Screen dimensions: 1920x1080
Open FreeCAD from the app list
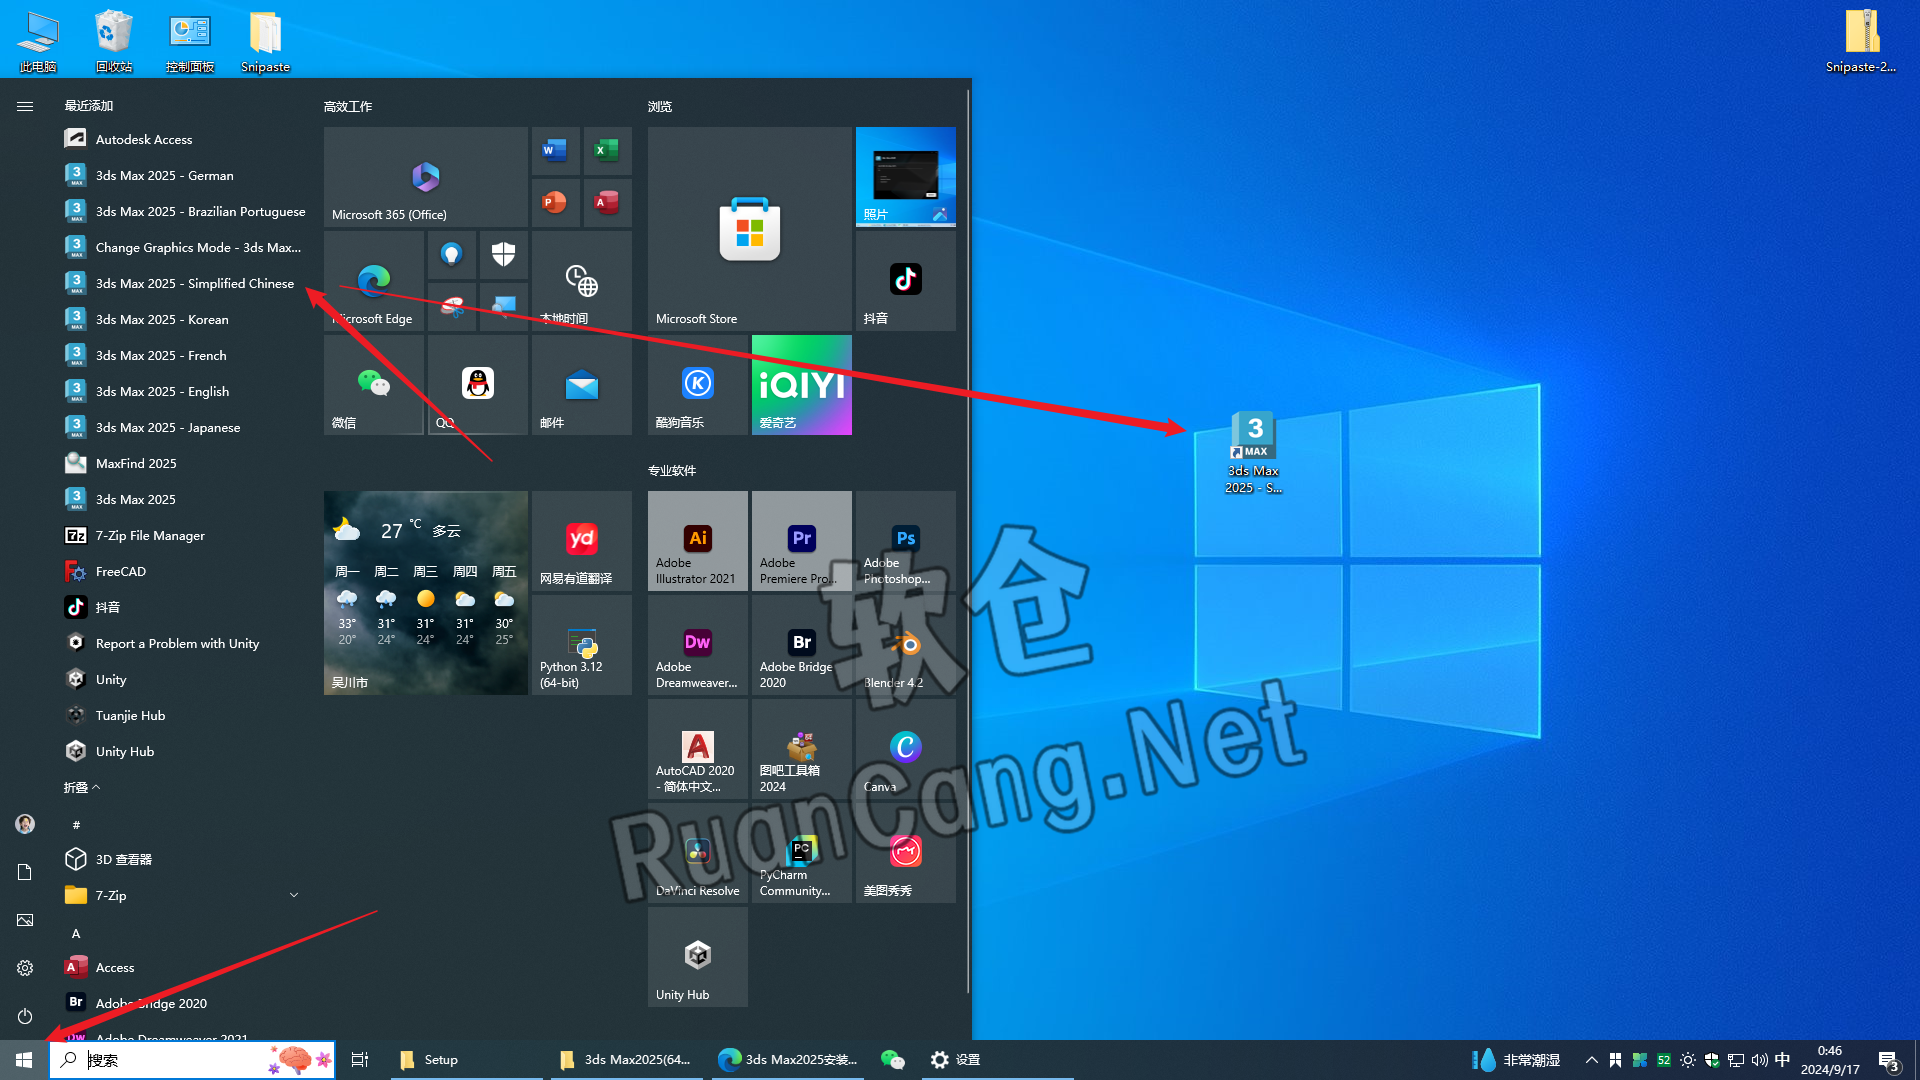[x=185, y=571]
